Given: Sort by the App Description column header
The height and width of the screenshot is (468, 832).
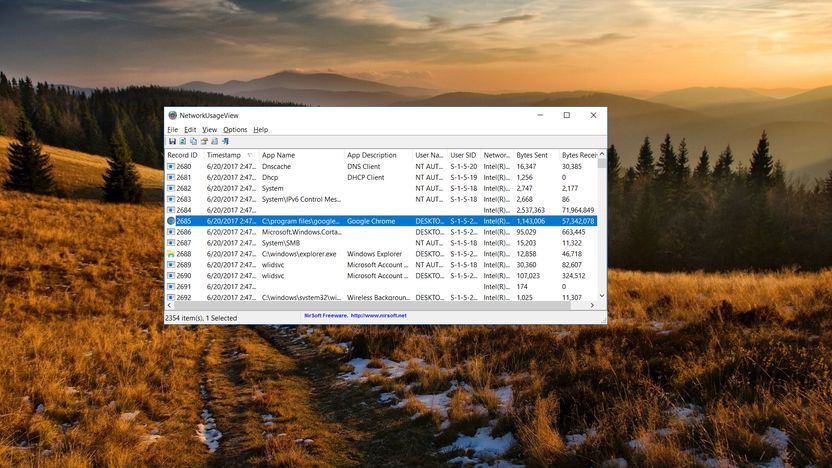Looking at the screenshot, I should tap(378, 155).
